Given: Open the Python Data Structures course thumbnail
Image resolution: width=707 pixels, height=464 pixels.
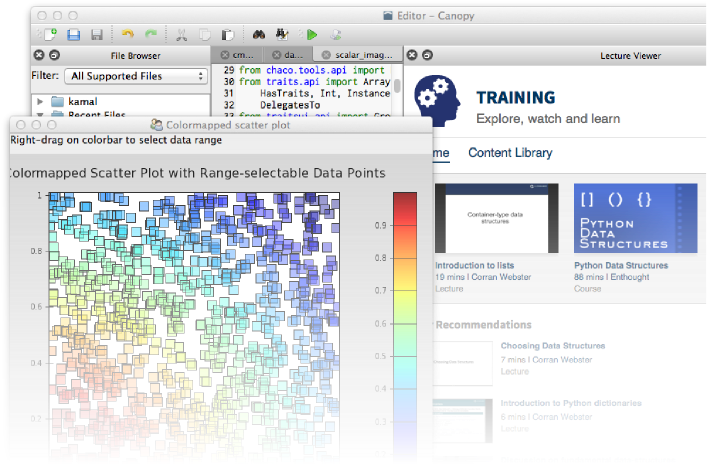Looking at the screenshot, I should click(635, 218).
